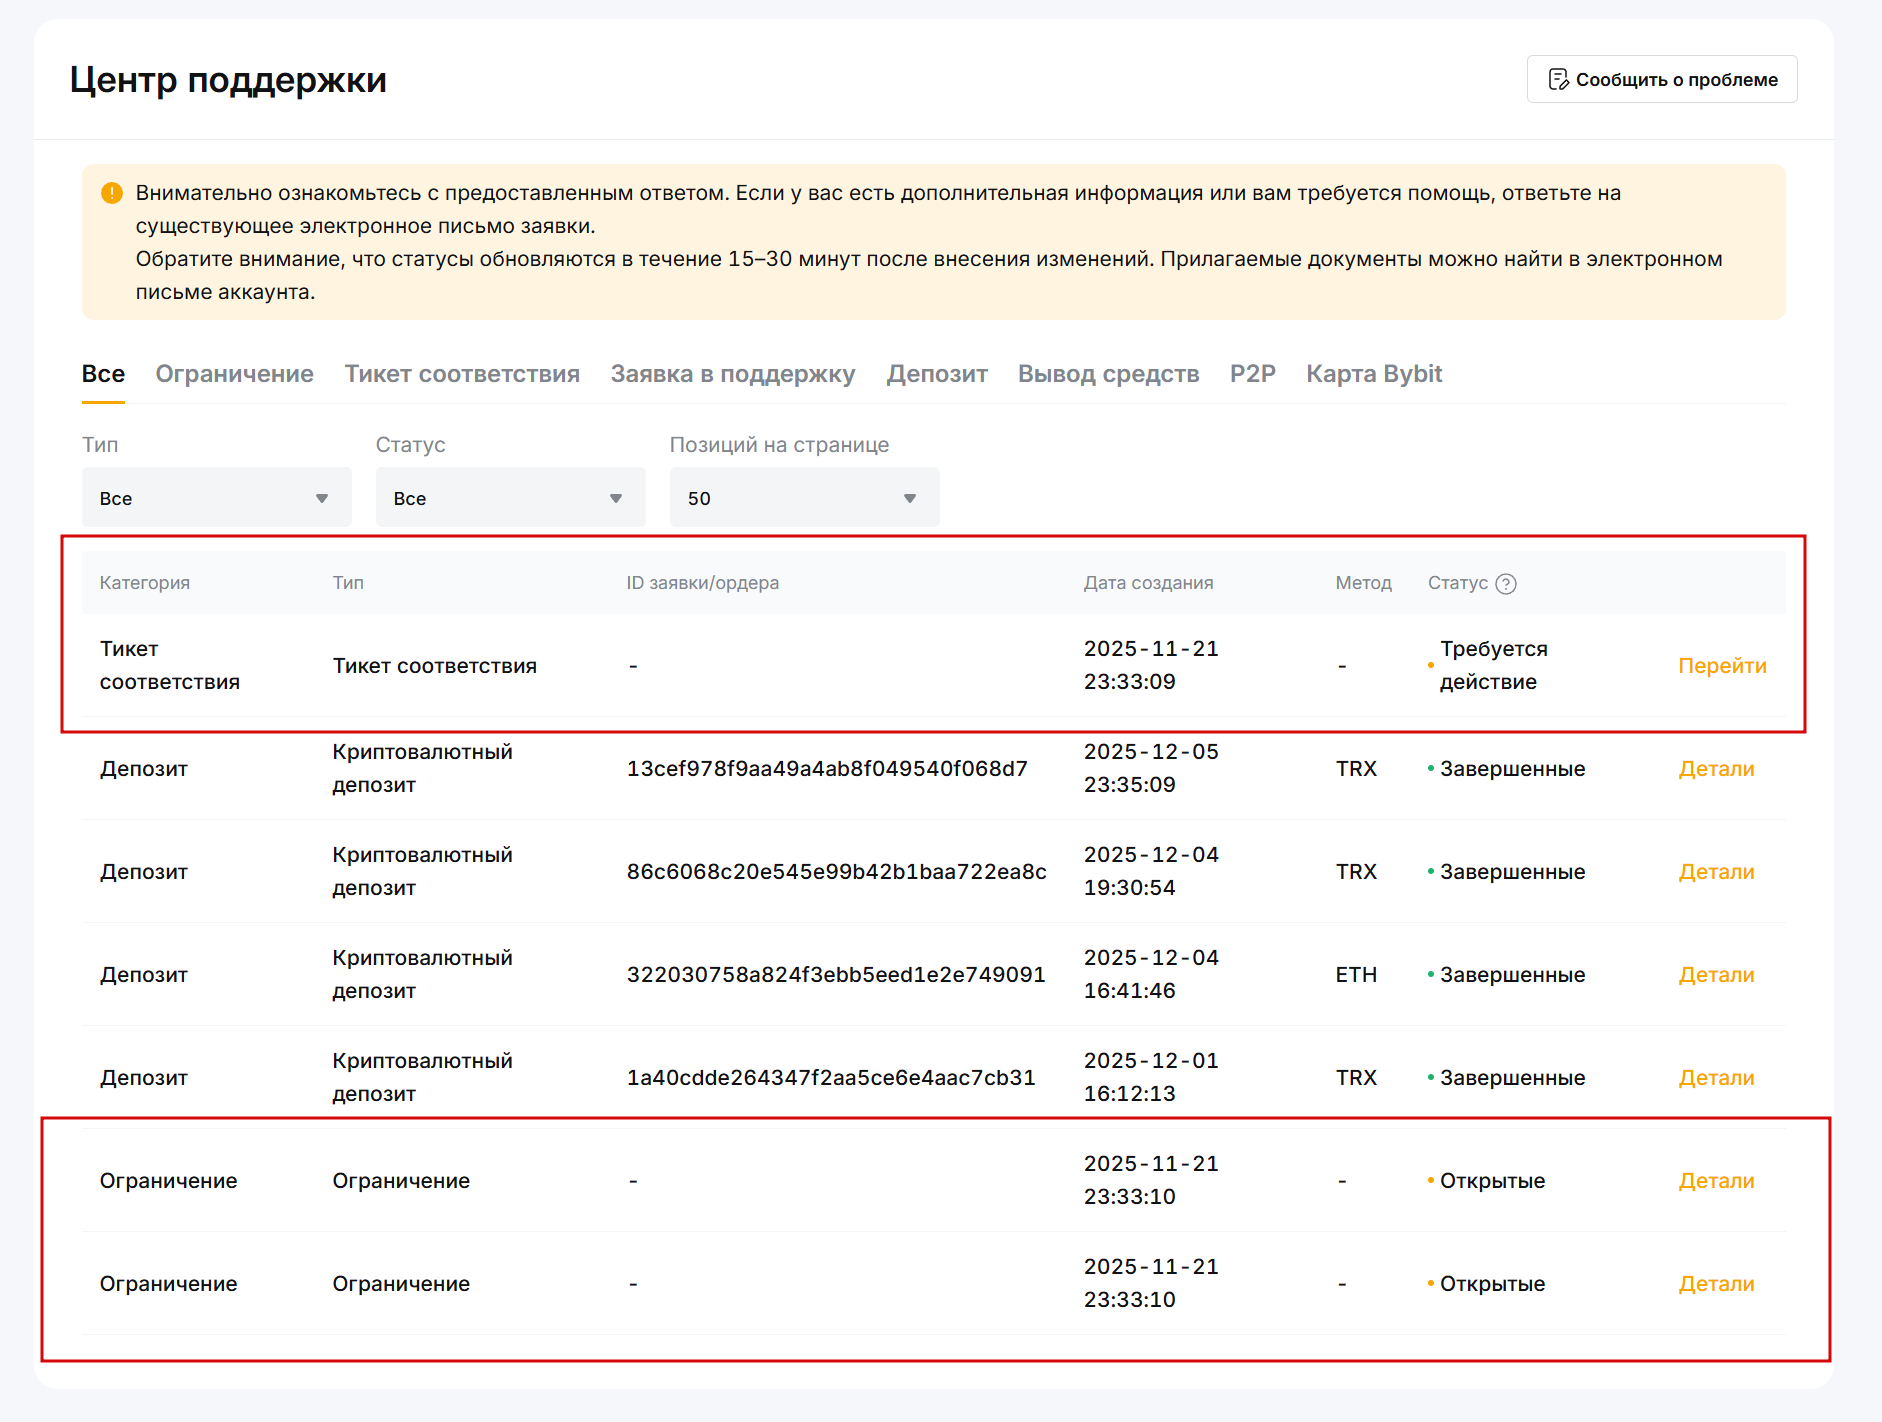Click the 'Категория' column header
Viewport: 1882px width, 1422px height.
pyautogui.click(x=145, y=583)
